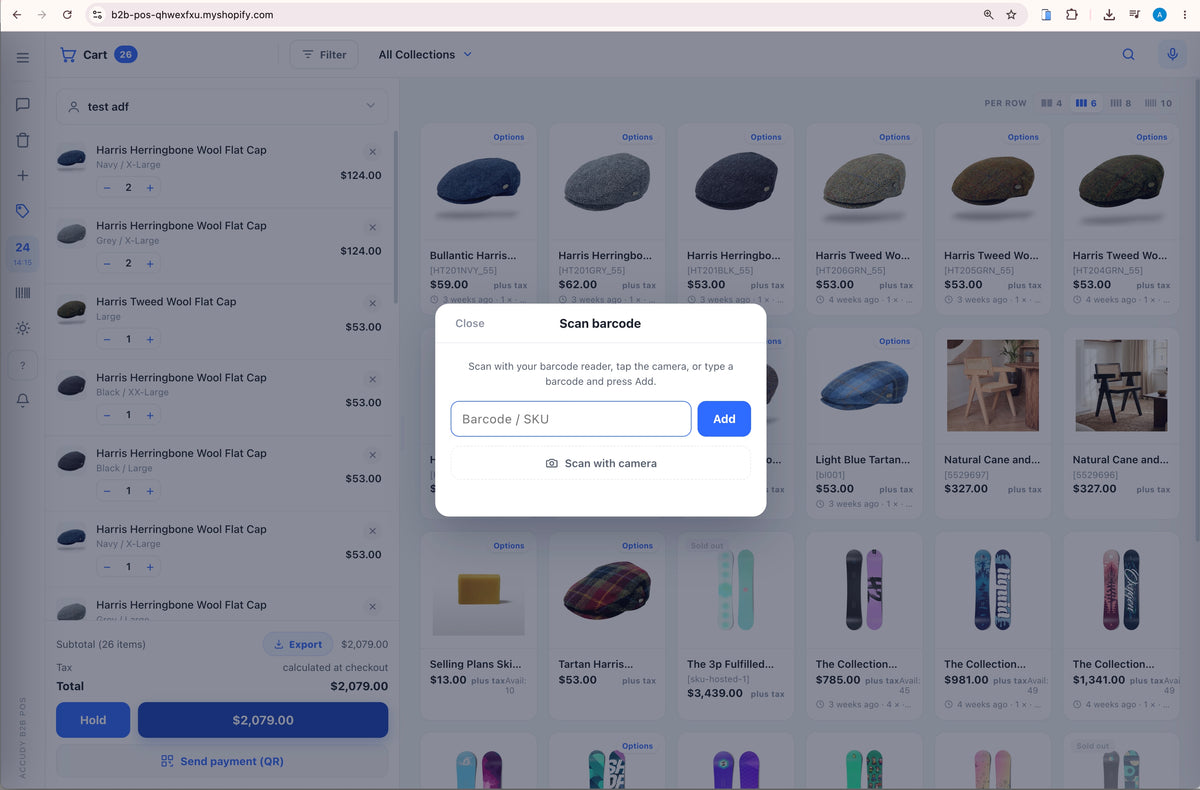The image size is (1200, 790).
Task: Open the help question mark icon
Action: 22,366
